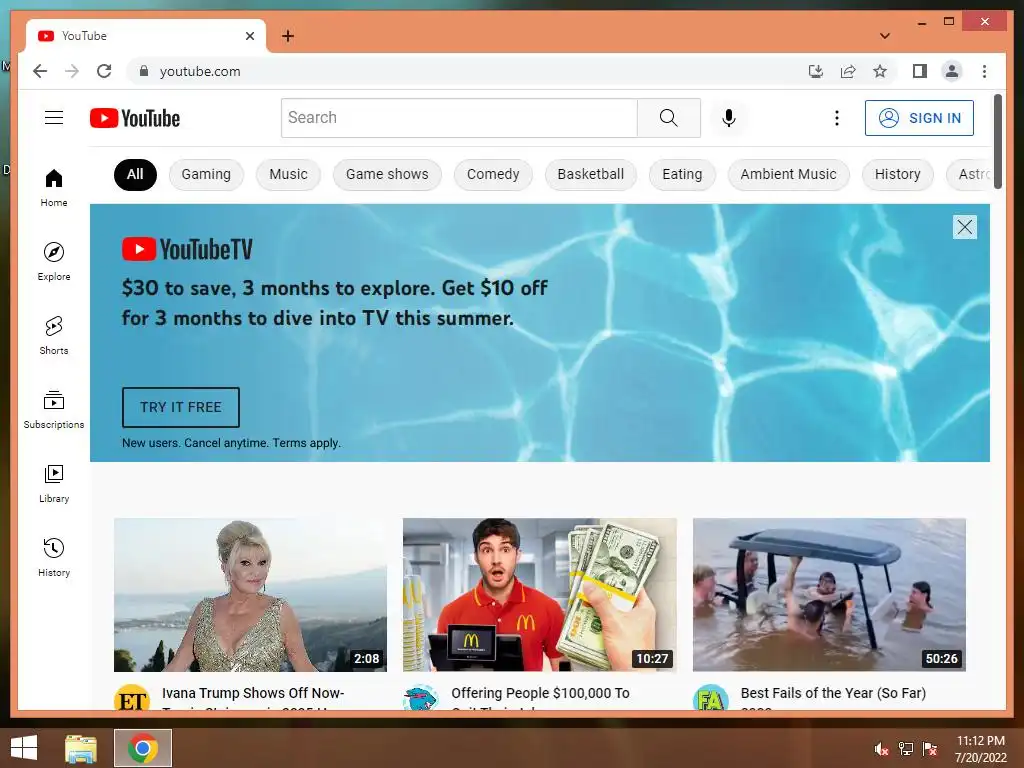1024x768 pixels.
Task: Open a new tab with plus button
Action: click(288, 36)
